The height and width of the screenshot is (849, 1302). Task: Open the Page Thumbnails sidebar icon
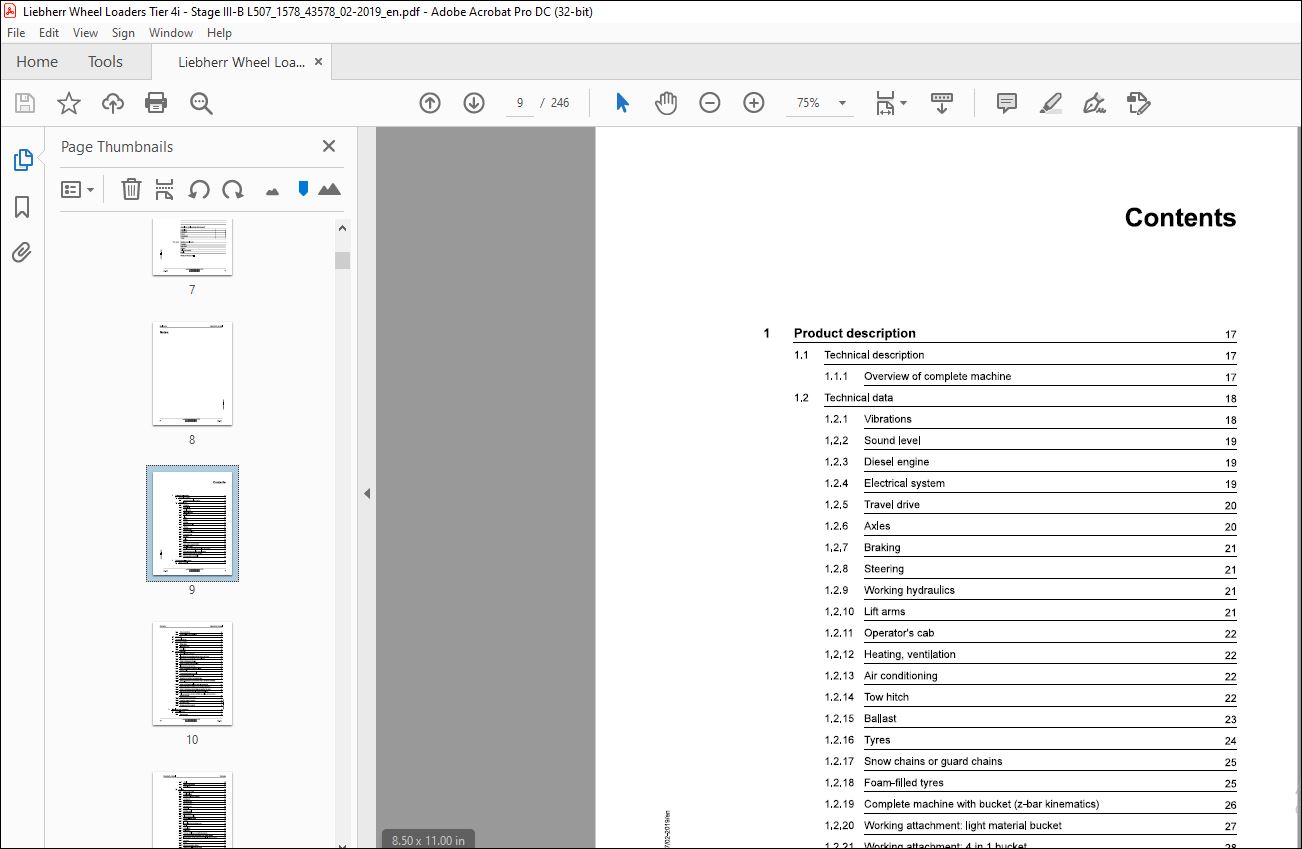[x=22, y=160]
